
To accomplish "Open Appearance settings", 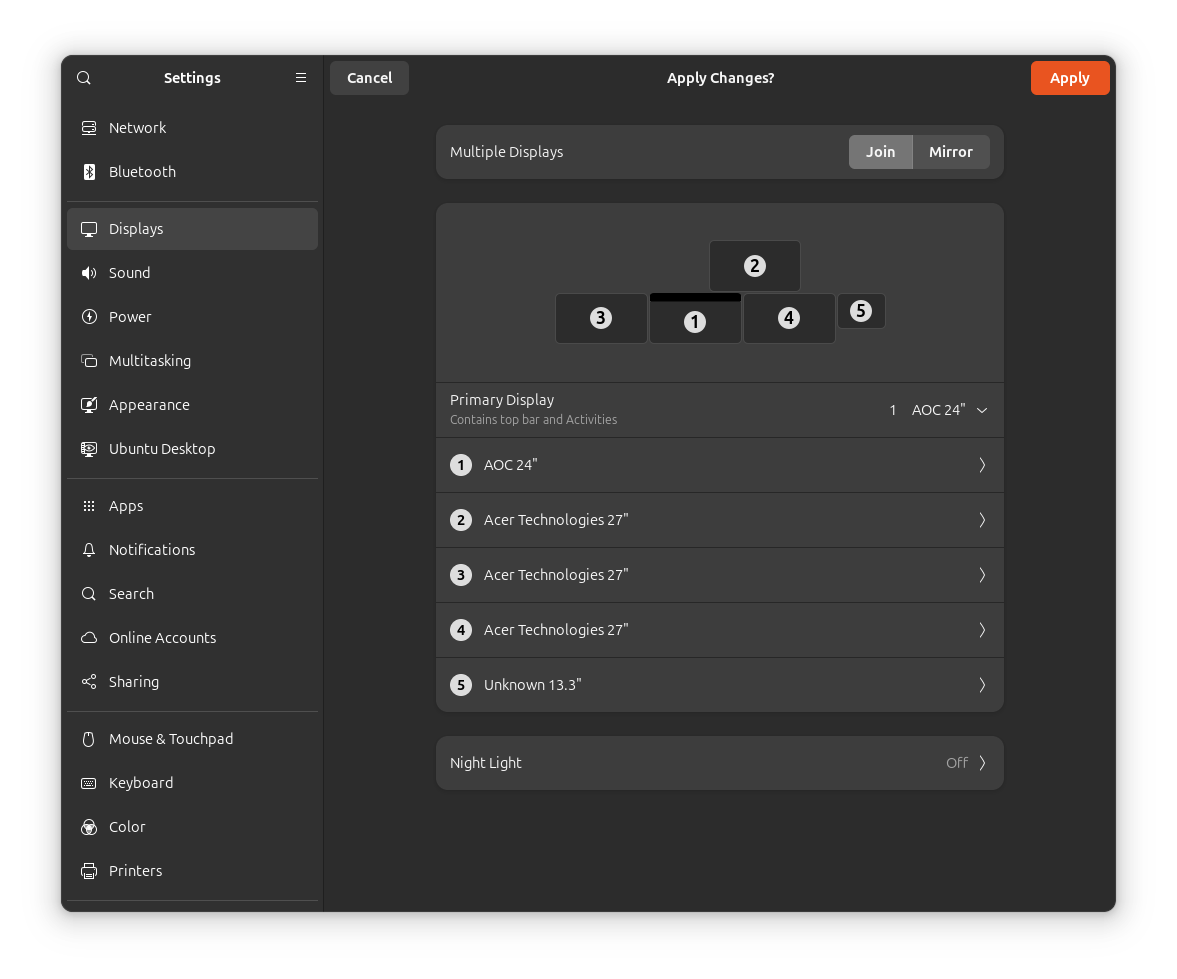I will pos(192,405).
